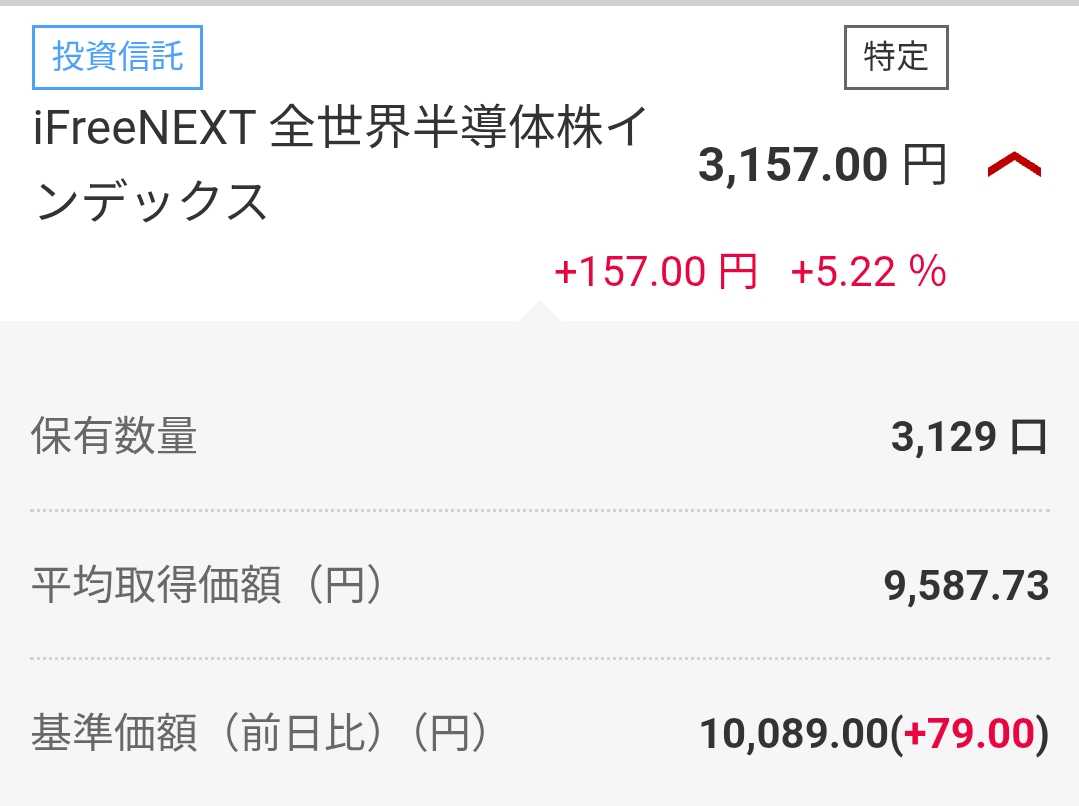
Task: Select the 平均取得価額（円） label
Action: click(207, 586)
